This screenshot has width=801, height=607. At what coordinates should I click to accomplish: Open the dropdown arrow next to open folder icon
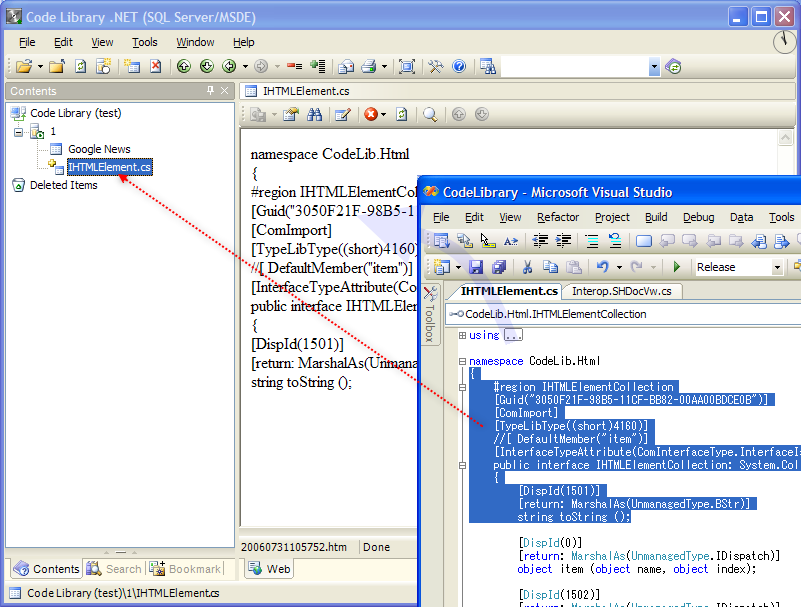pyautogui.click(x=40, y=66)
